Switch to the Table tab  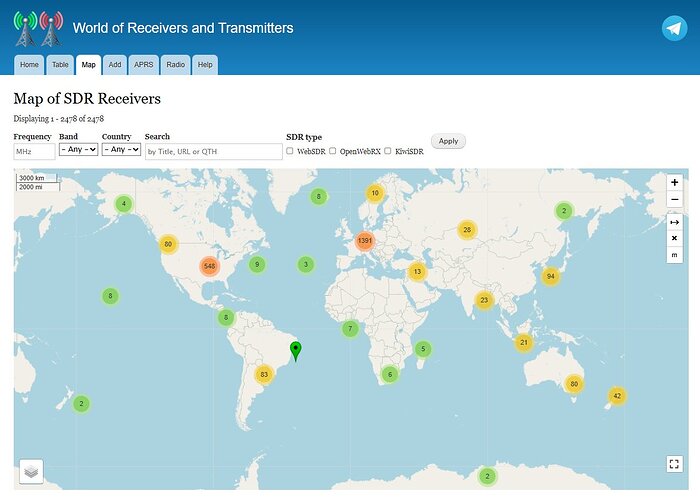tap(60, 65)
